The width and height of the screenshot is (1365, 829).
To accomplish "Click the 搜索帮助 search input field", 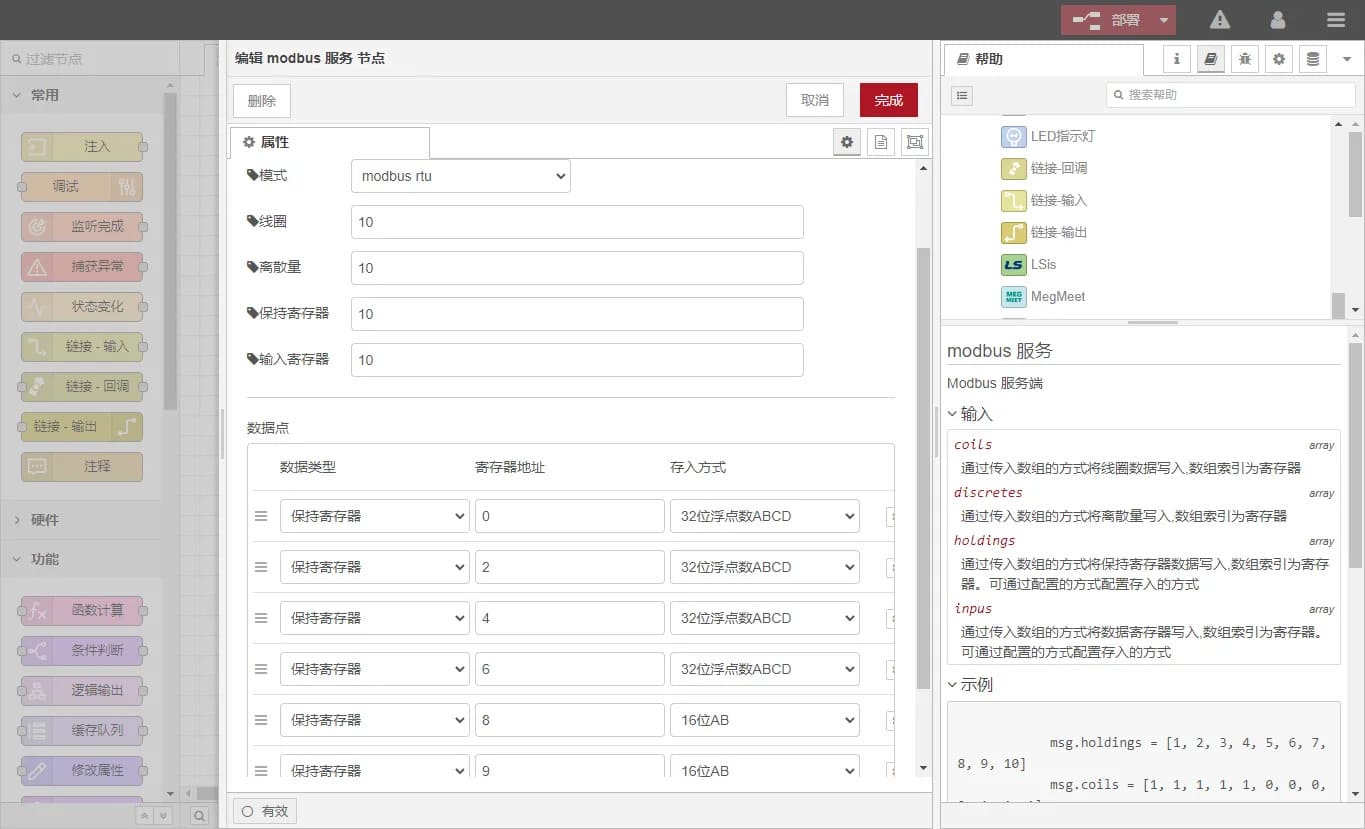I will (1229, 95).
